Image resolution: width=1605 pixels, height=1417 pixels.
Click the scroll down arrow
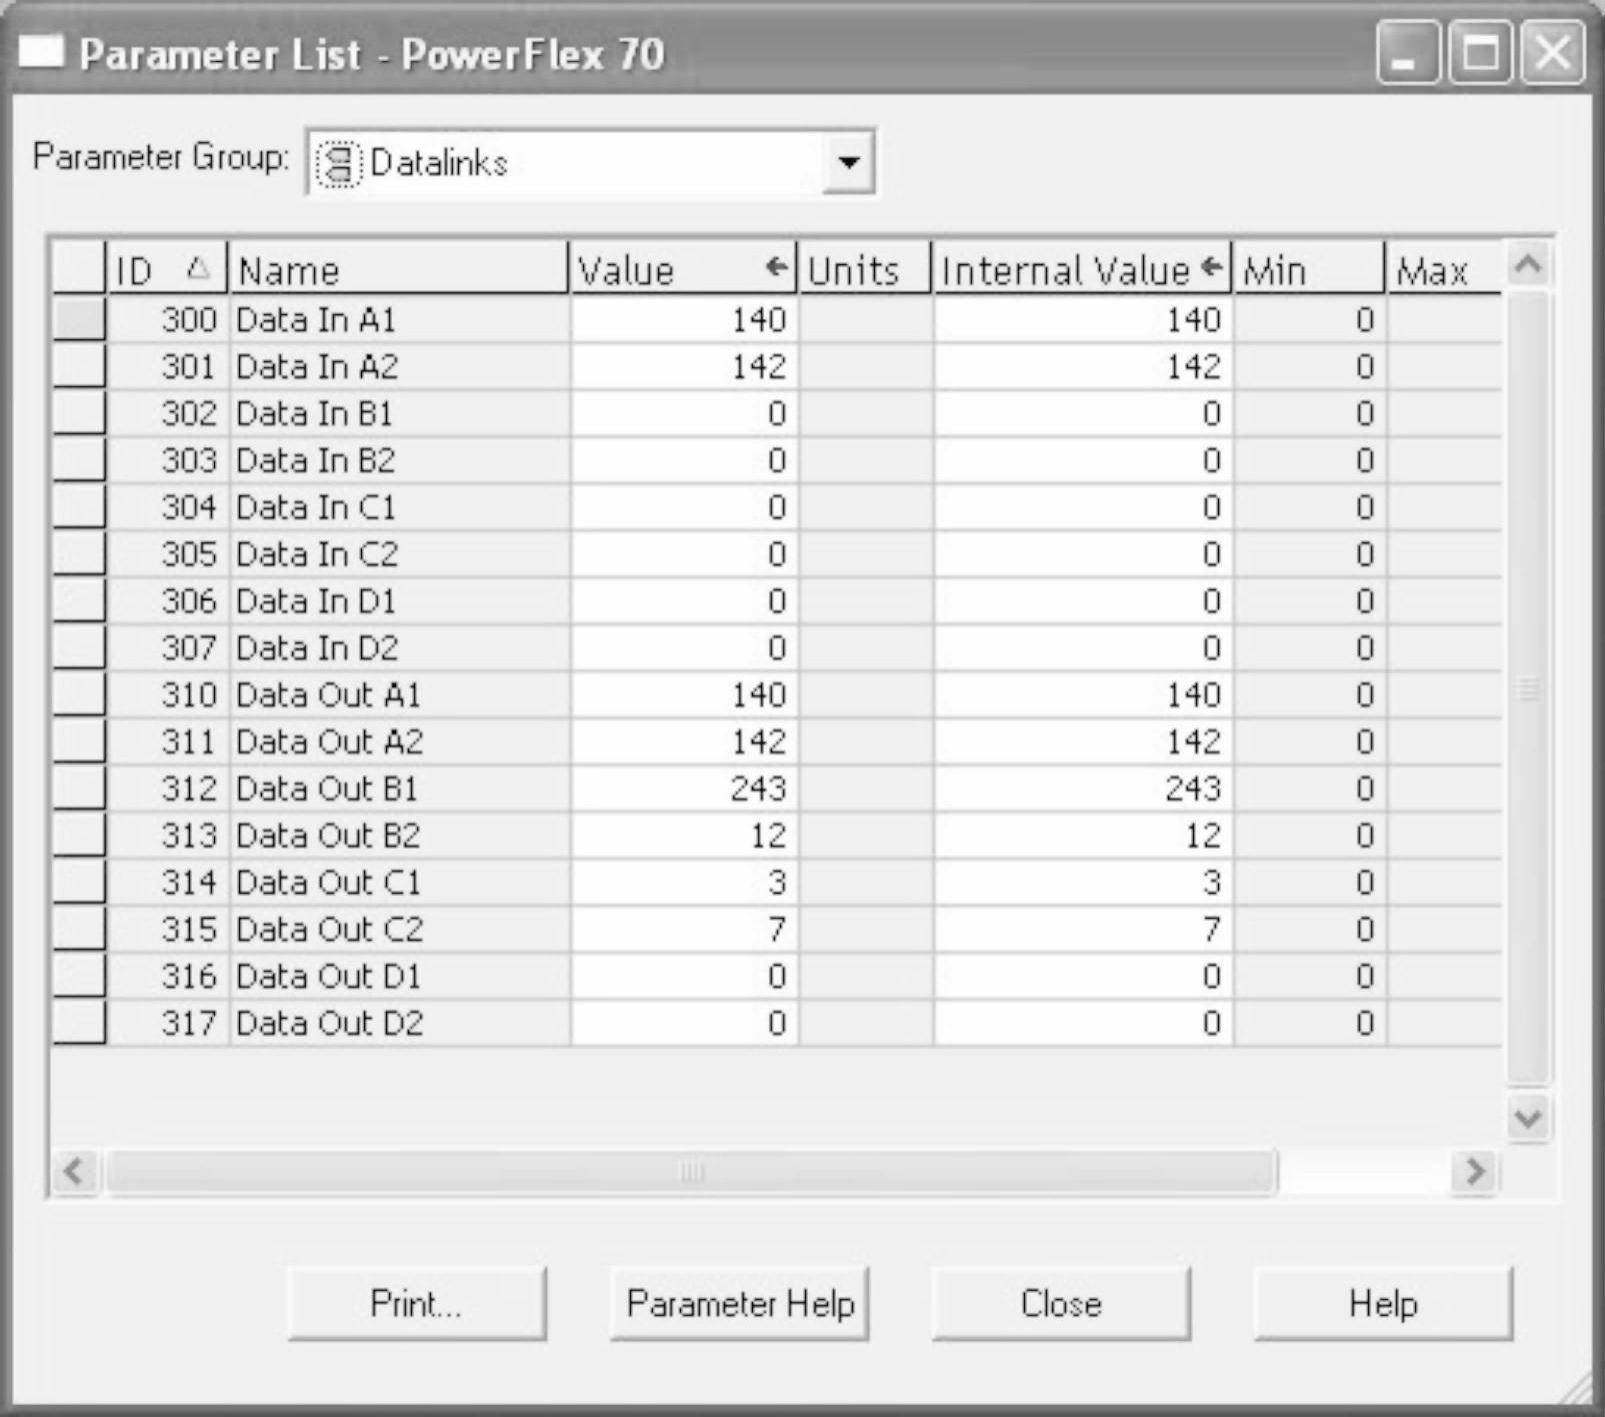1528,1117
